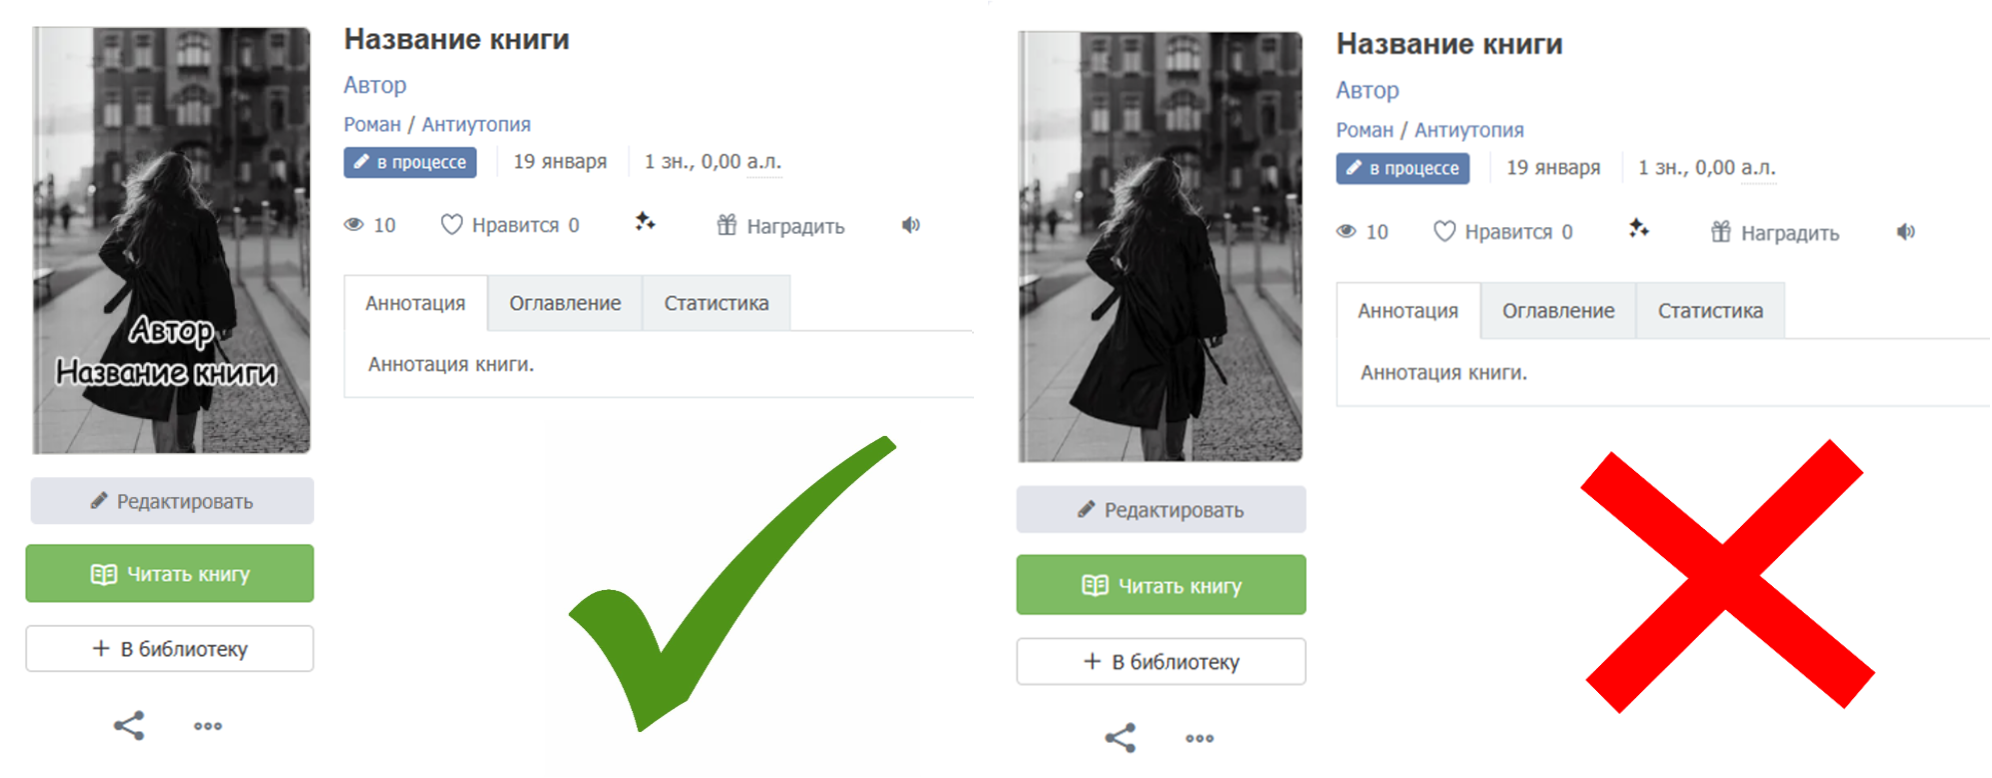The image size is (1992, 778).
Task: Open the 'Антиутопия' genre link on left
Action: [x=476, y=124]
